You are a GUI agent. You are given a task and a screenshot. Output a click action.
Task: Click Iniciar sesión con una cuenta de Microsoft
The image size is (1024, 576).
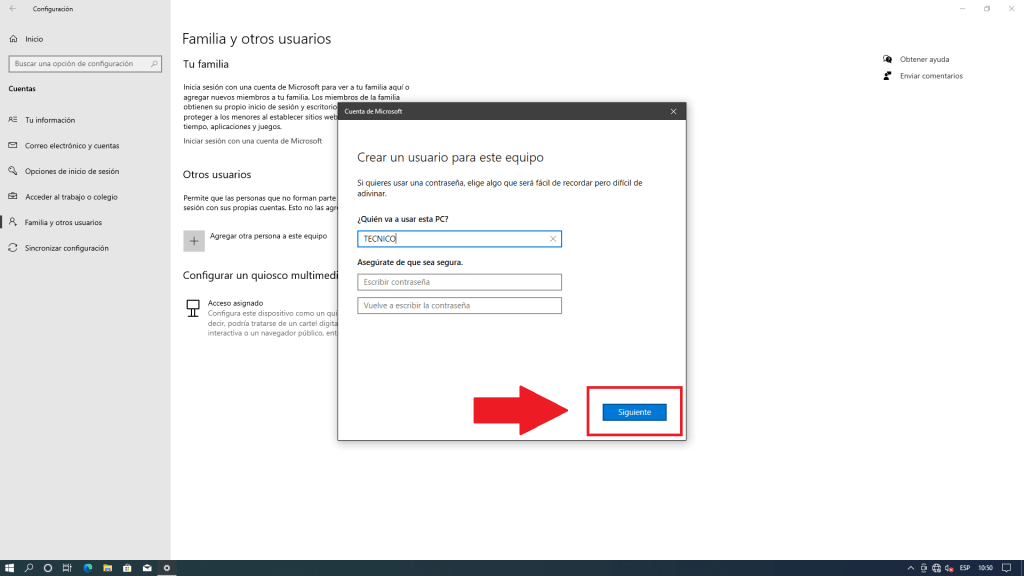point(252,141)
